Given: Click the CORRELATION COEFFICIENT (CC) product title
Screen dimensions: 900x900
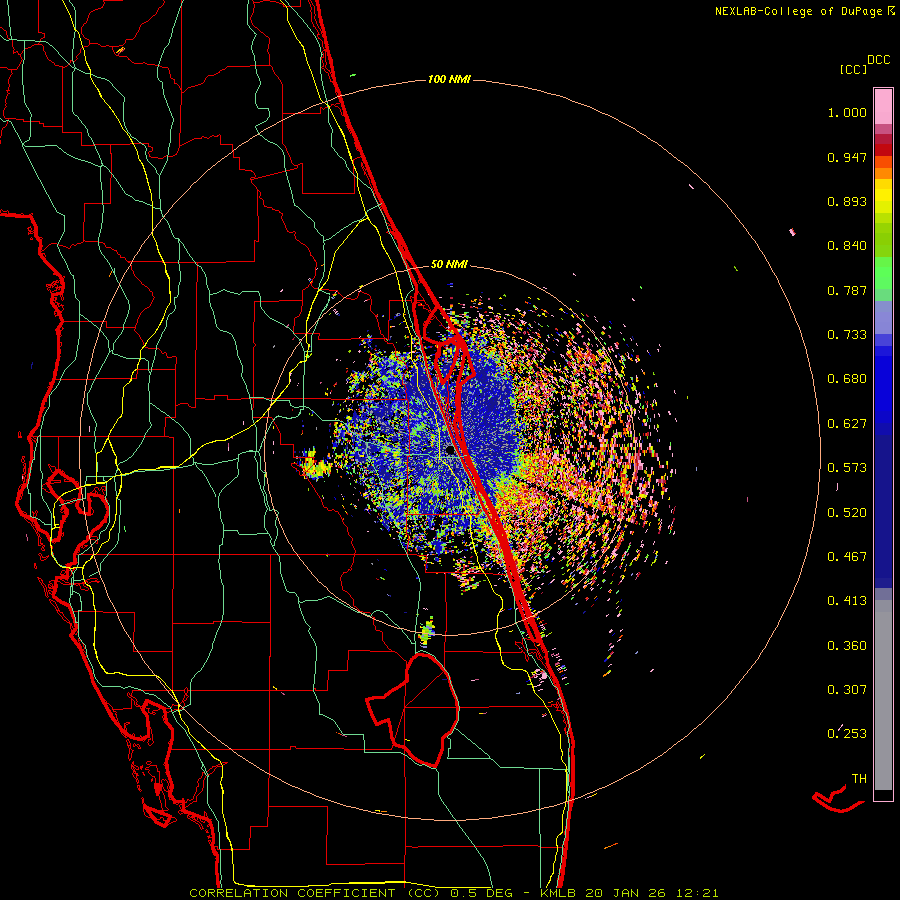Looking at the screenshot, I should (x=315, y=893).
